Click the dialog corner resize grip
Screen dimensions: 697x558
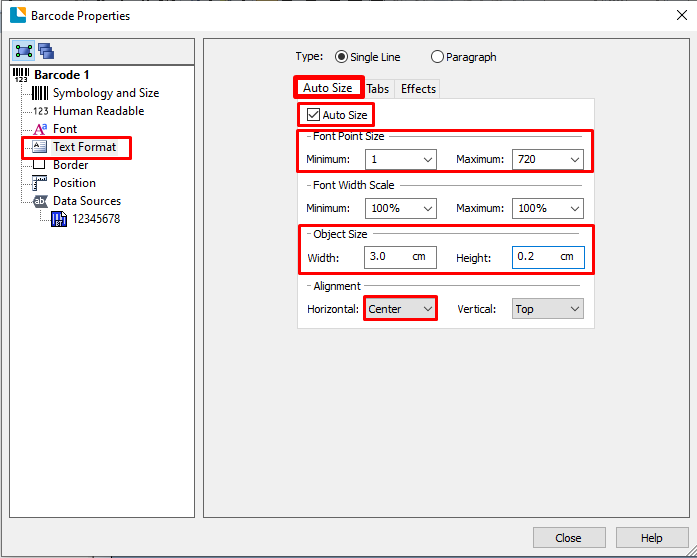point(691,552)
